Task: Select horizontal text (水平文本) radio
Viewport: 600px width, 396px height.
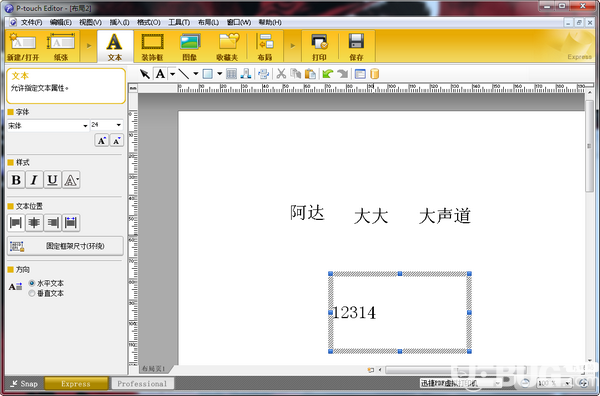Action: (x=32, y=284)
